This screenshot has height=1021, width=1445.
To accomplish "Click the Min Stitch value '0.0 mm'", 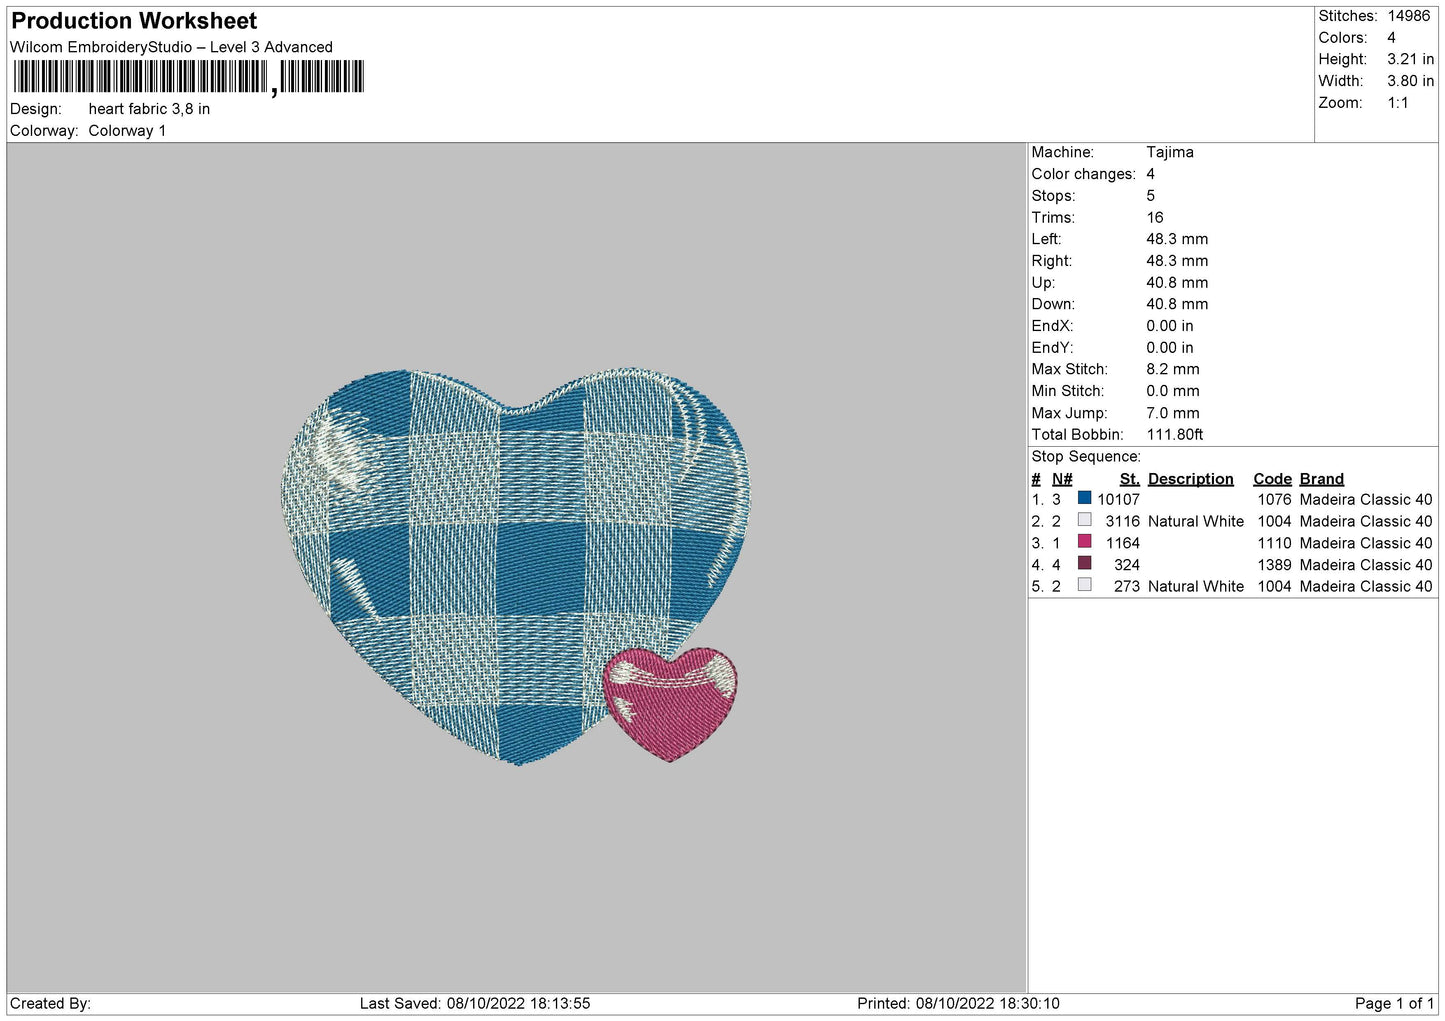I will 1172,391.
